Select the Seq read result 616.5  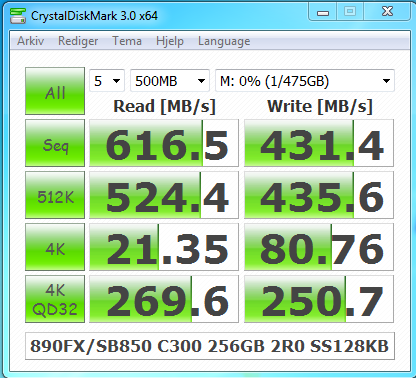[x=164, y=143]
